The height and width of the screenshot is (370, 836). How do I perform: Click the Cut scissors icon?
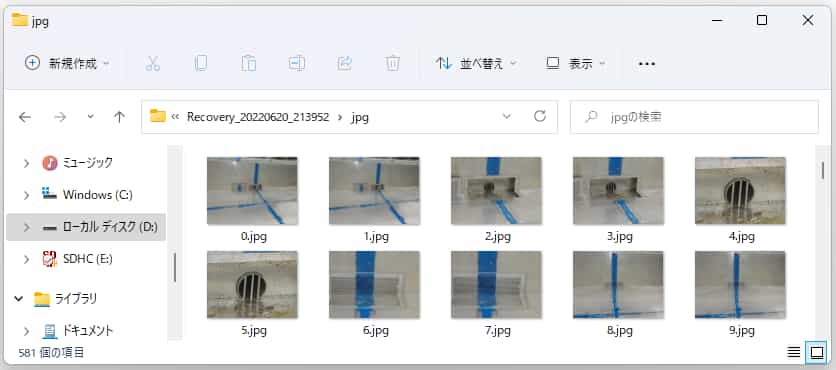coord(152,63)
